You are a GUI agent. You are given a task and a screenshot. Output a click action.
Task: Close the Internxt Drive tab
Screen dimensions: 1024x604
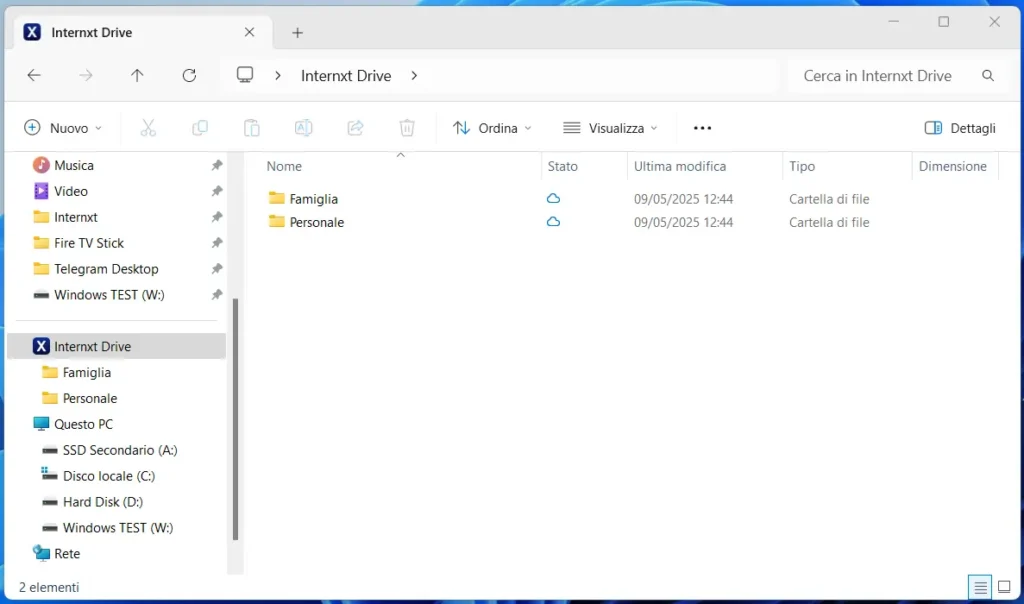coord(249,32)
